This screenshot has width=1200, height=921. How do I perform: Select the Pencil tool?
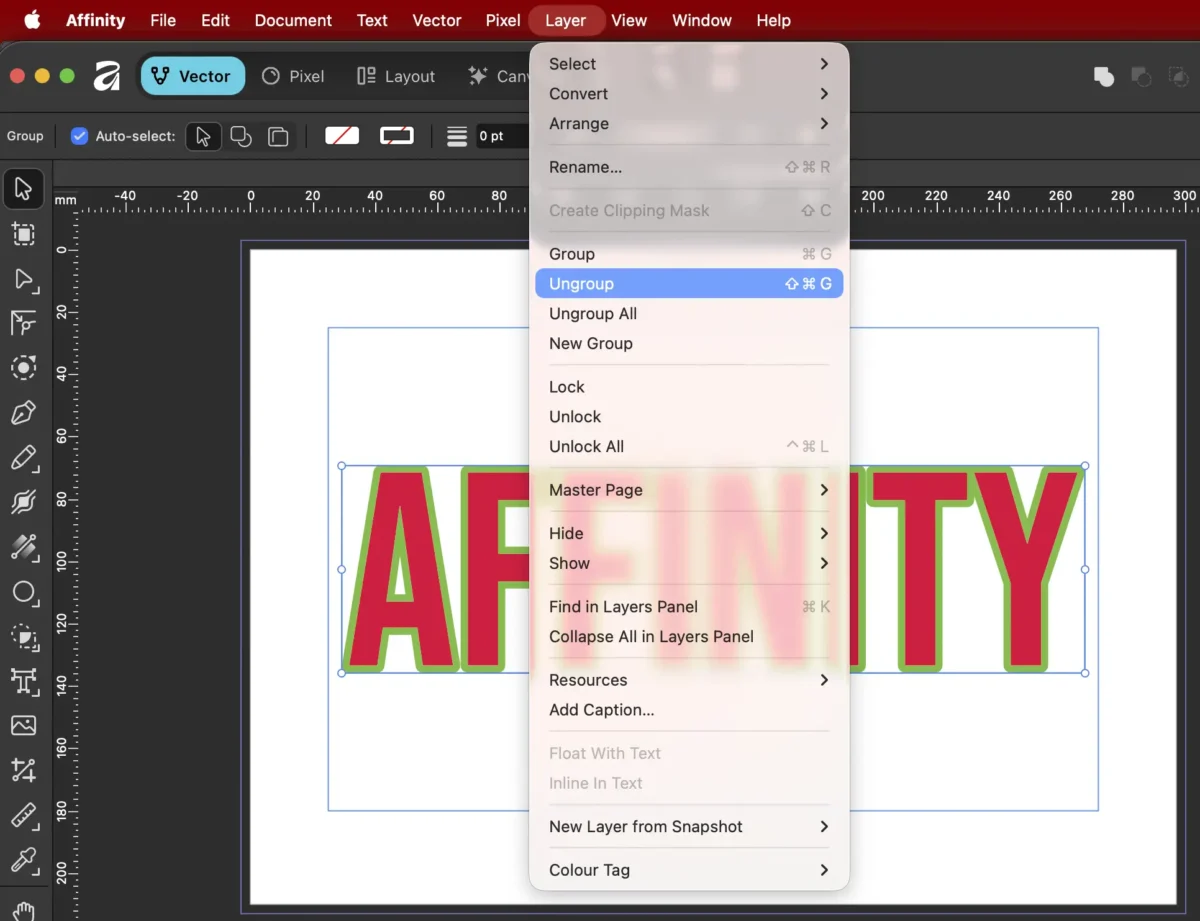[23, 458]
